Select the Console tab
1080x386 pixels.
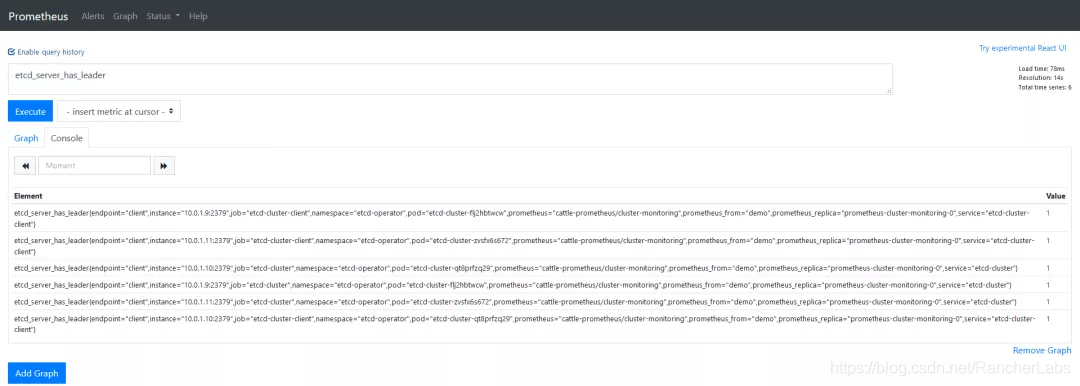(67, 138)
